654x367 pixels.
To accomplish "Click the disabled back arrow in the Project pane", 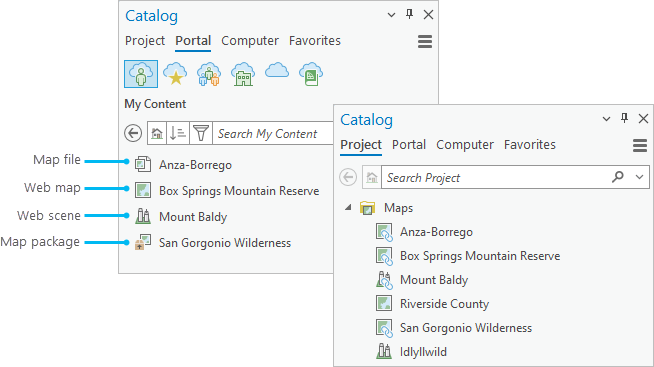I will (x=348, y=177).
